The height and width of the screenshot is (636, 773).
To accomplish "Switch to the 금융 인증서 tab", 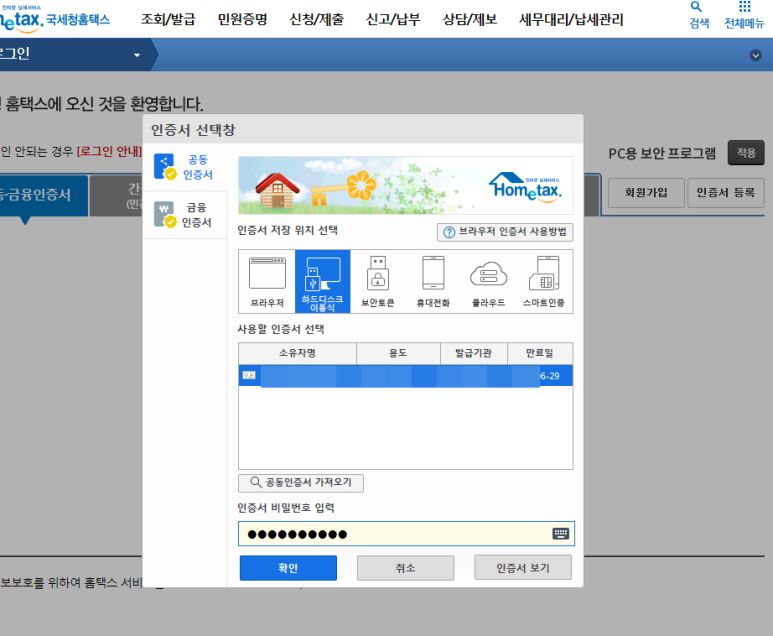I will pos(184,215).
